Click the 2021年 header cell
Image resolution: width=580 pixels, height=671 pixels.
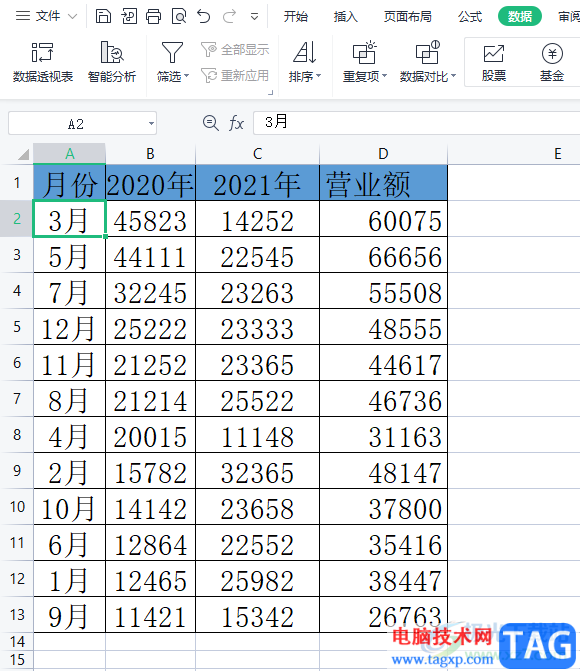(x=257, y=183)
